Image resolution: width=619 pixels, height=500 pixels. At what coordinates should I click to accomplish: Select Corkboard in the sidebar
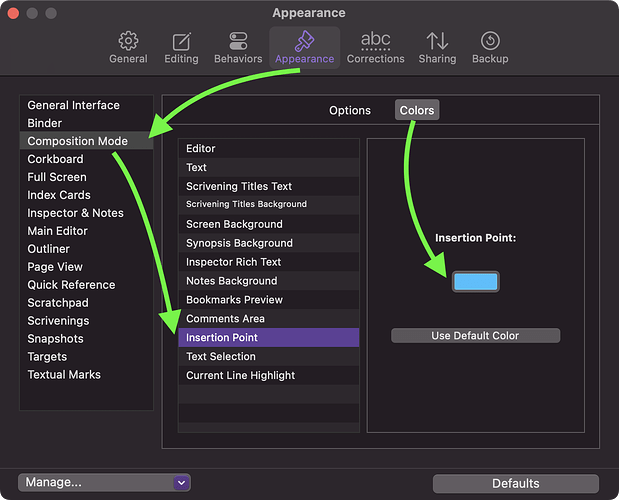[x=86, y=159]
